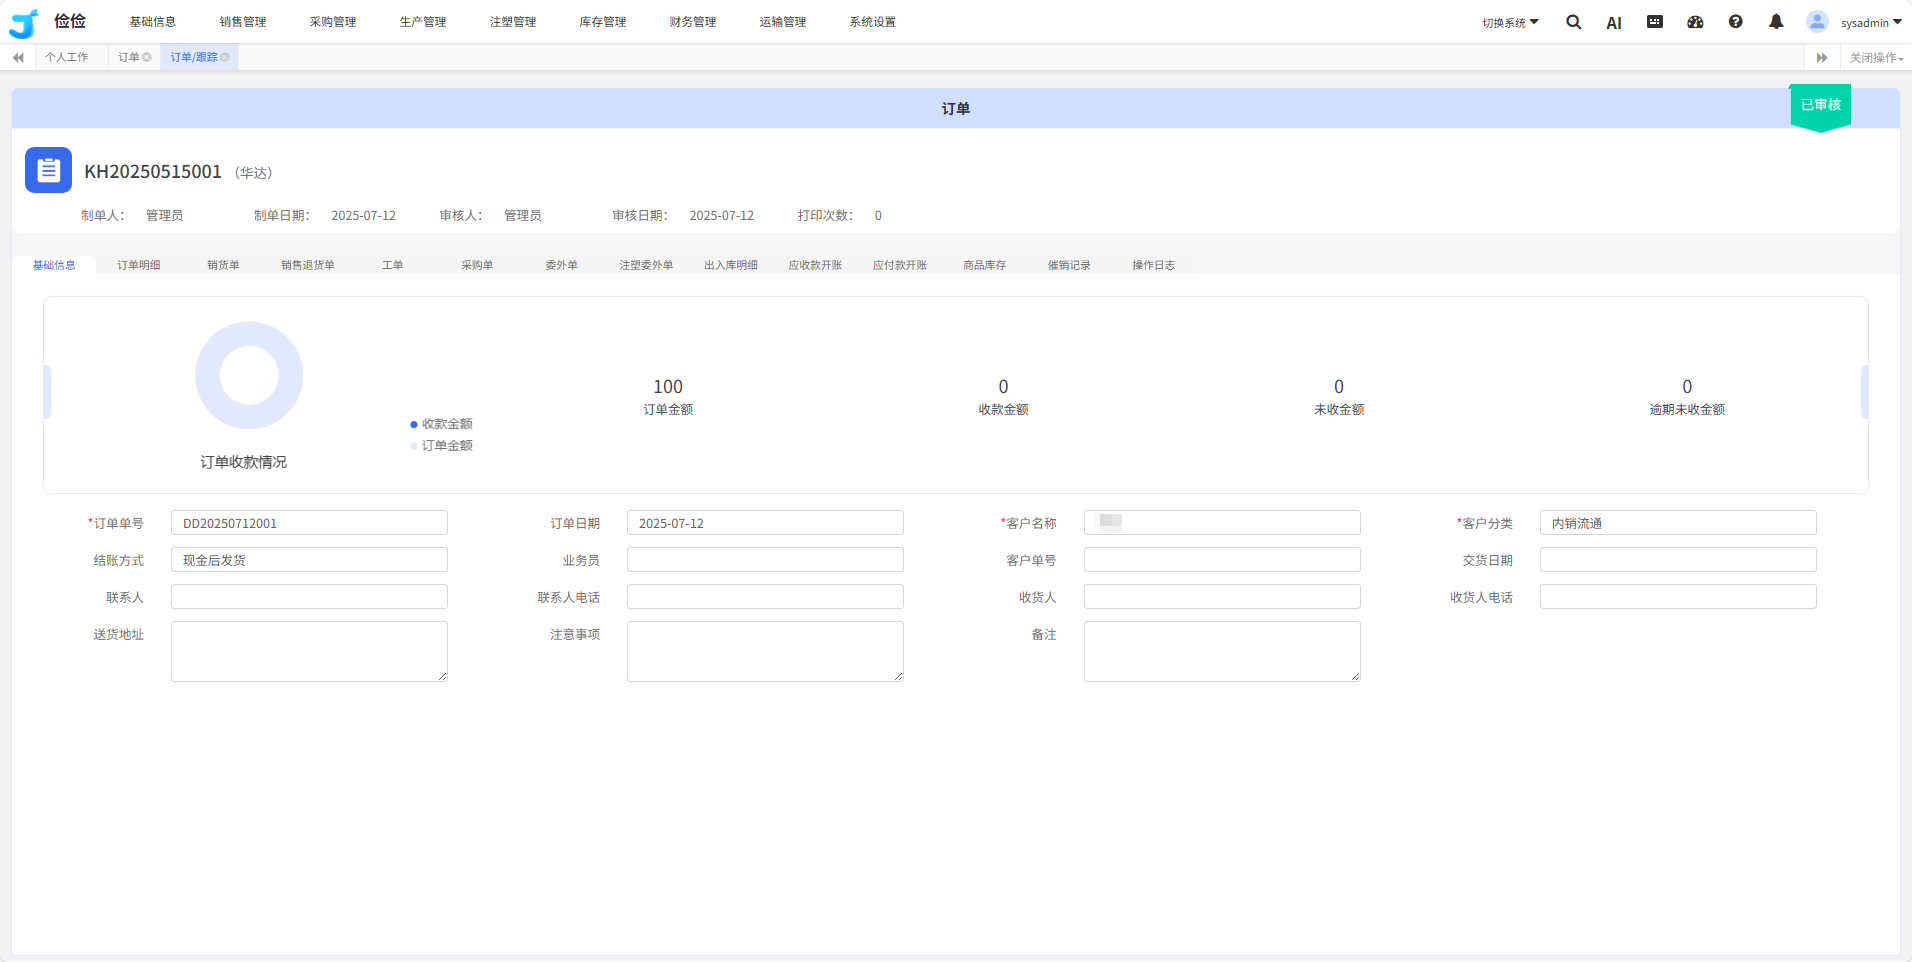Open the global search icon
The width and height of the screenshot is (1912, 962).
tap(1573, 22)
